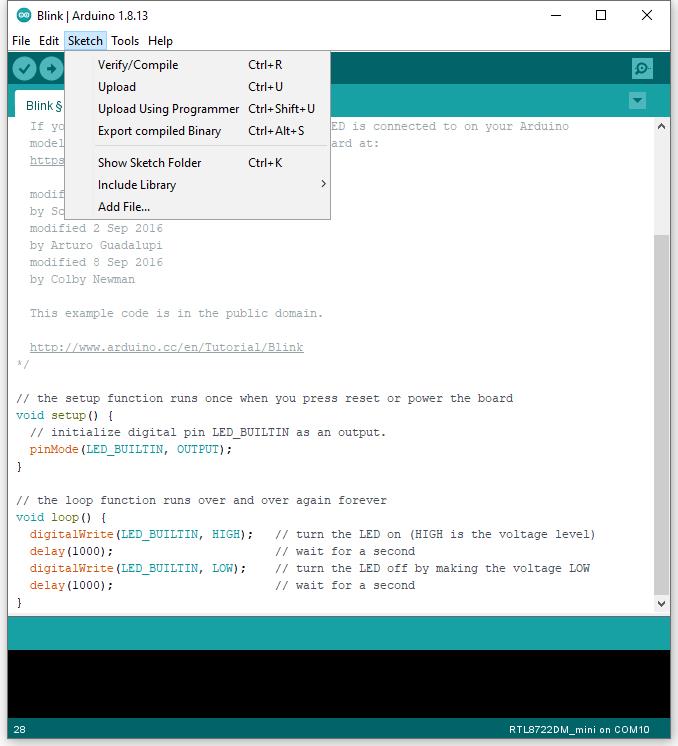This screenshot has height=746, width=678.
Task: Open the arduino.cc Tutorial/Blink link
Action: click(x=167, y=347)
